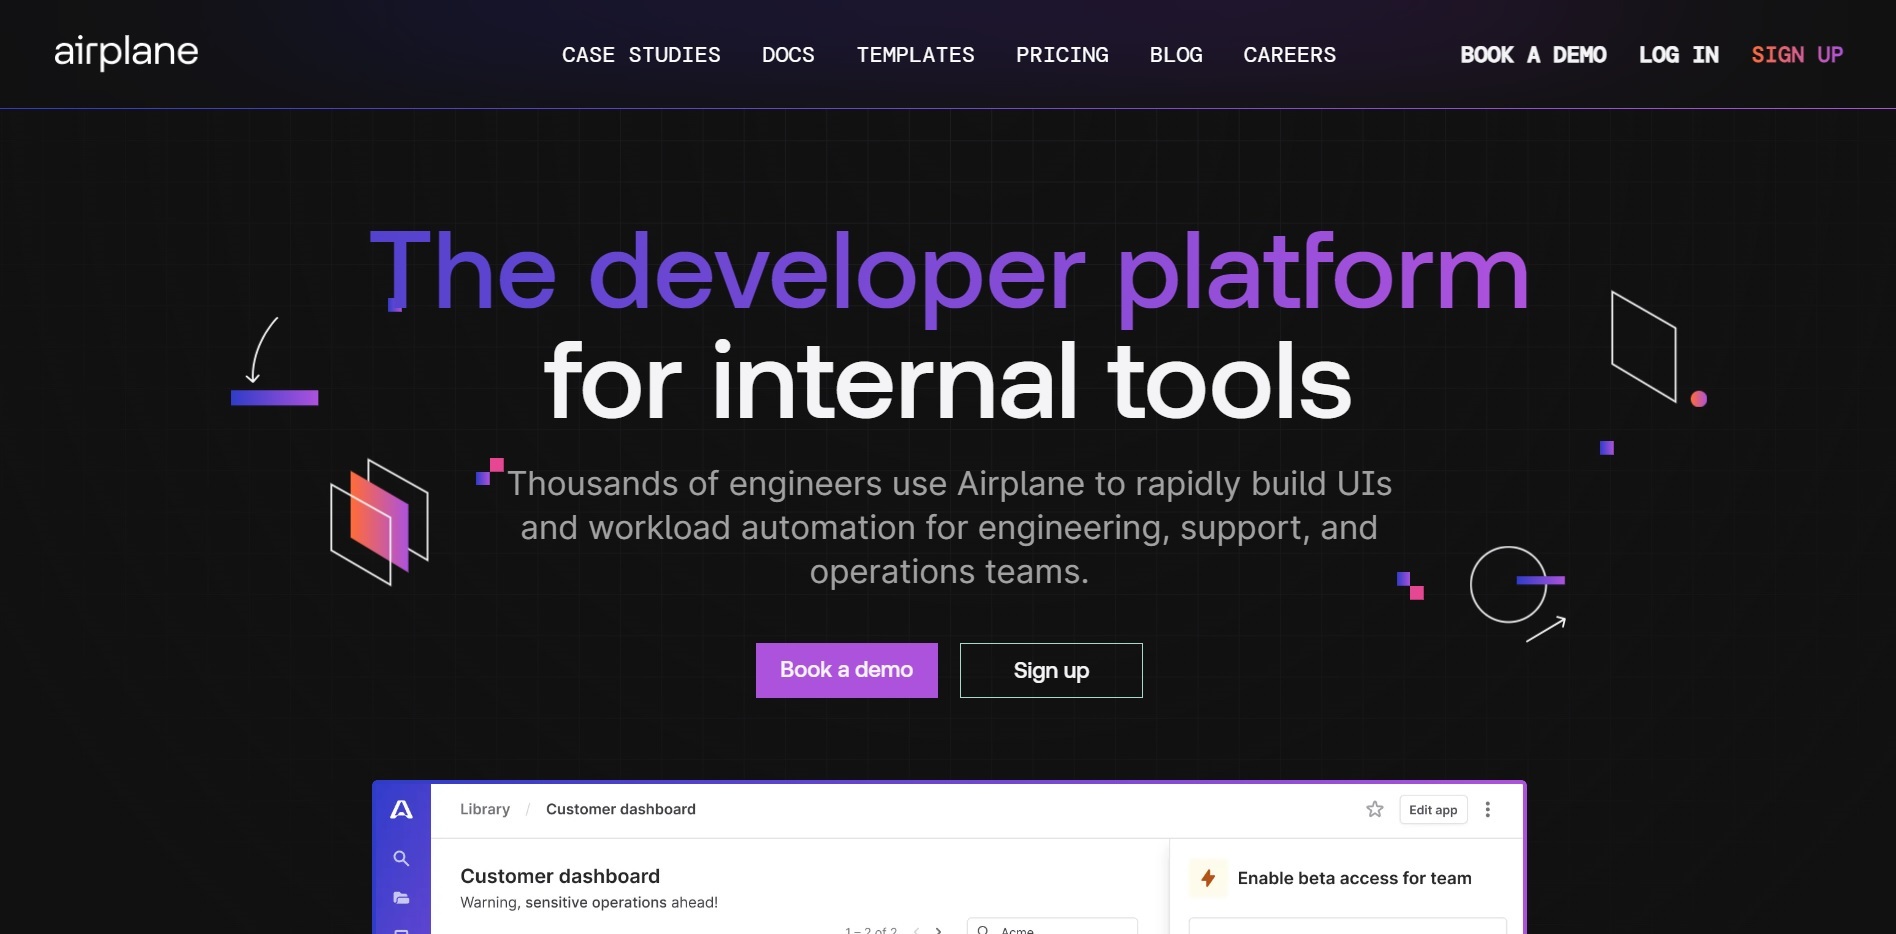Click Sign Up in the top right

point(1797,55)
